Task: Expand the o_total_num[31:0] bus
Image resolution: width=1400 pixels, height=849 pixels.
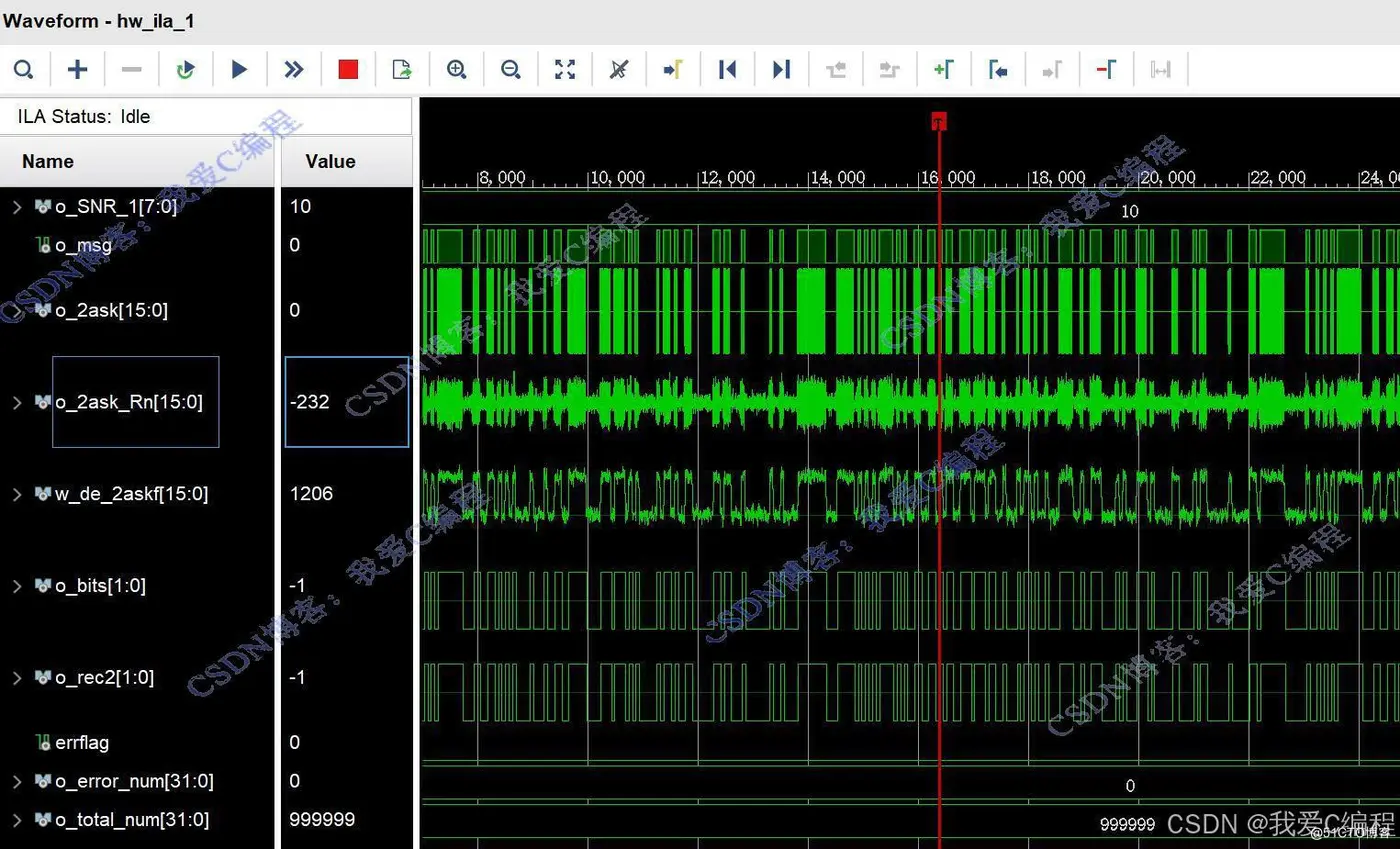Action: tap(17, 820)
